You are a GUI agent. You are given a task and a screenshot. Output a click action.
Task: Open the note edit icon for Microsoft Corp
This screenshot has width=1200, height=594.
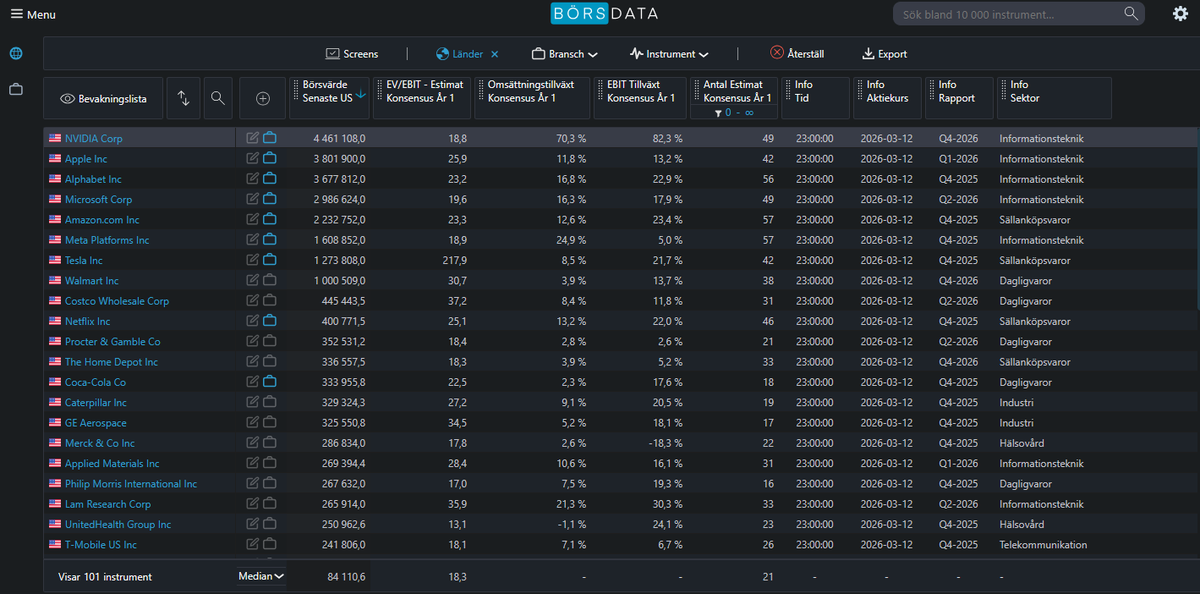(253, 199)
